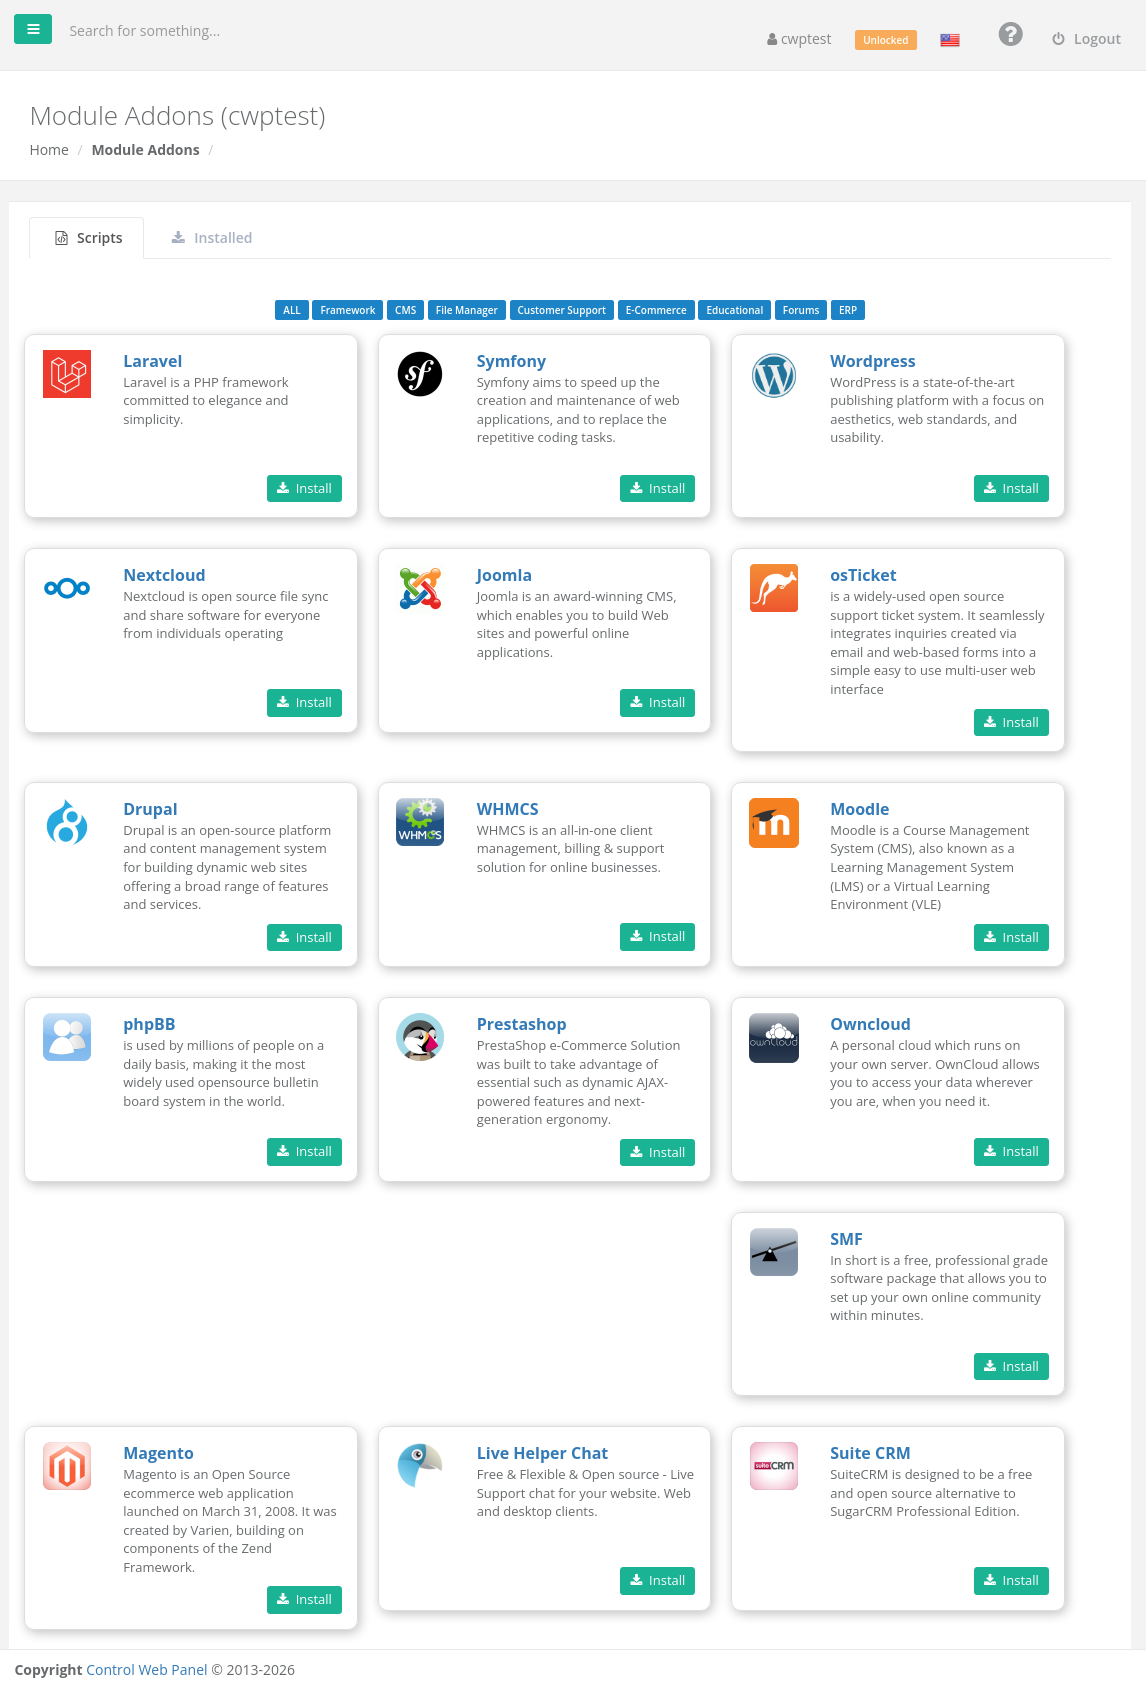This screenshot has height=1689, width=1146.
Task: Filter scripts by Framework category
Action: (347, 310)
